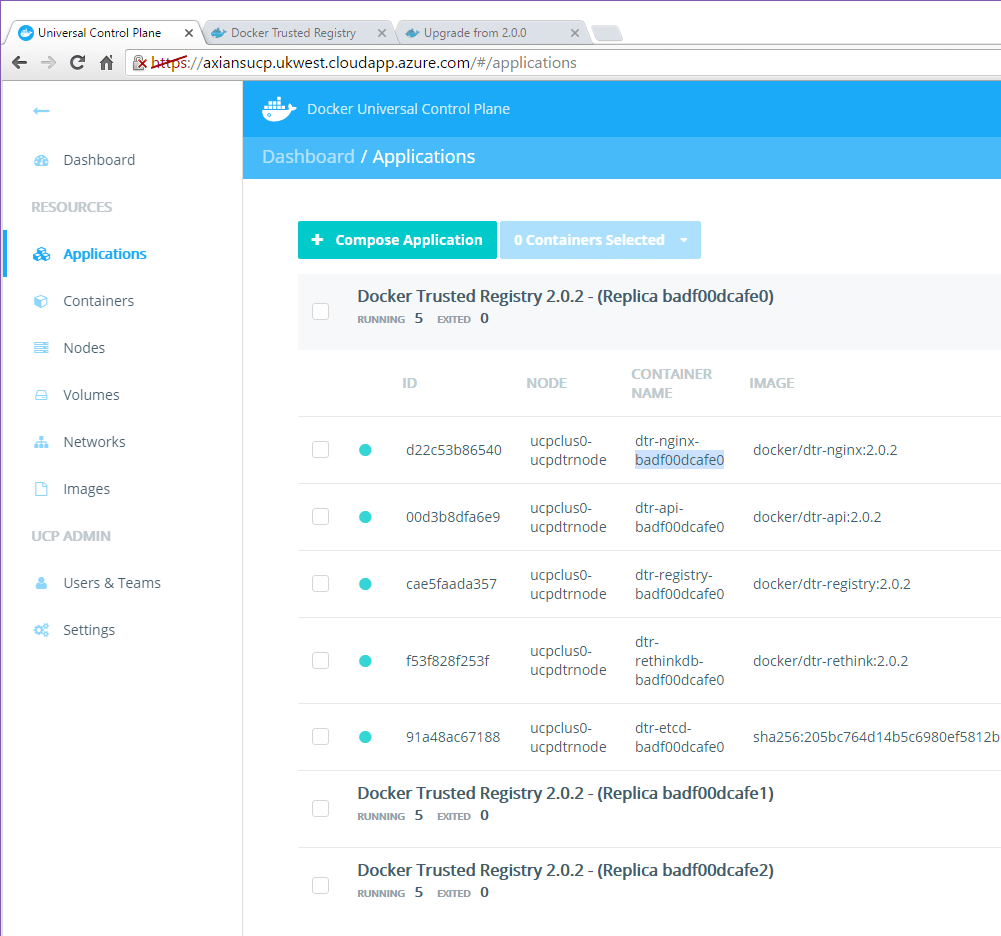
Task: Click the Docker whale logo in header
Action: 279,109
